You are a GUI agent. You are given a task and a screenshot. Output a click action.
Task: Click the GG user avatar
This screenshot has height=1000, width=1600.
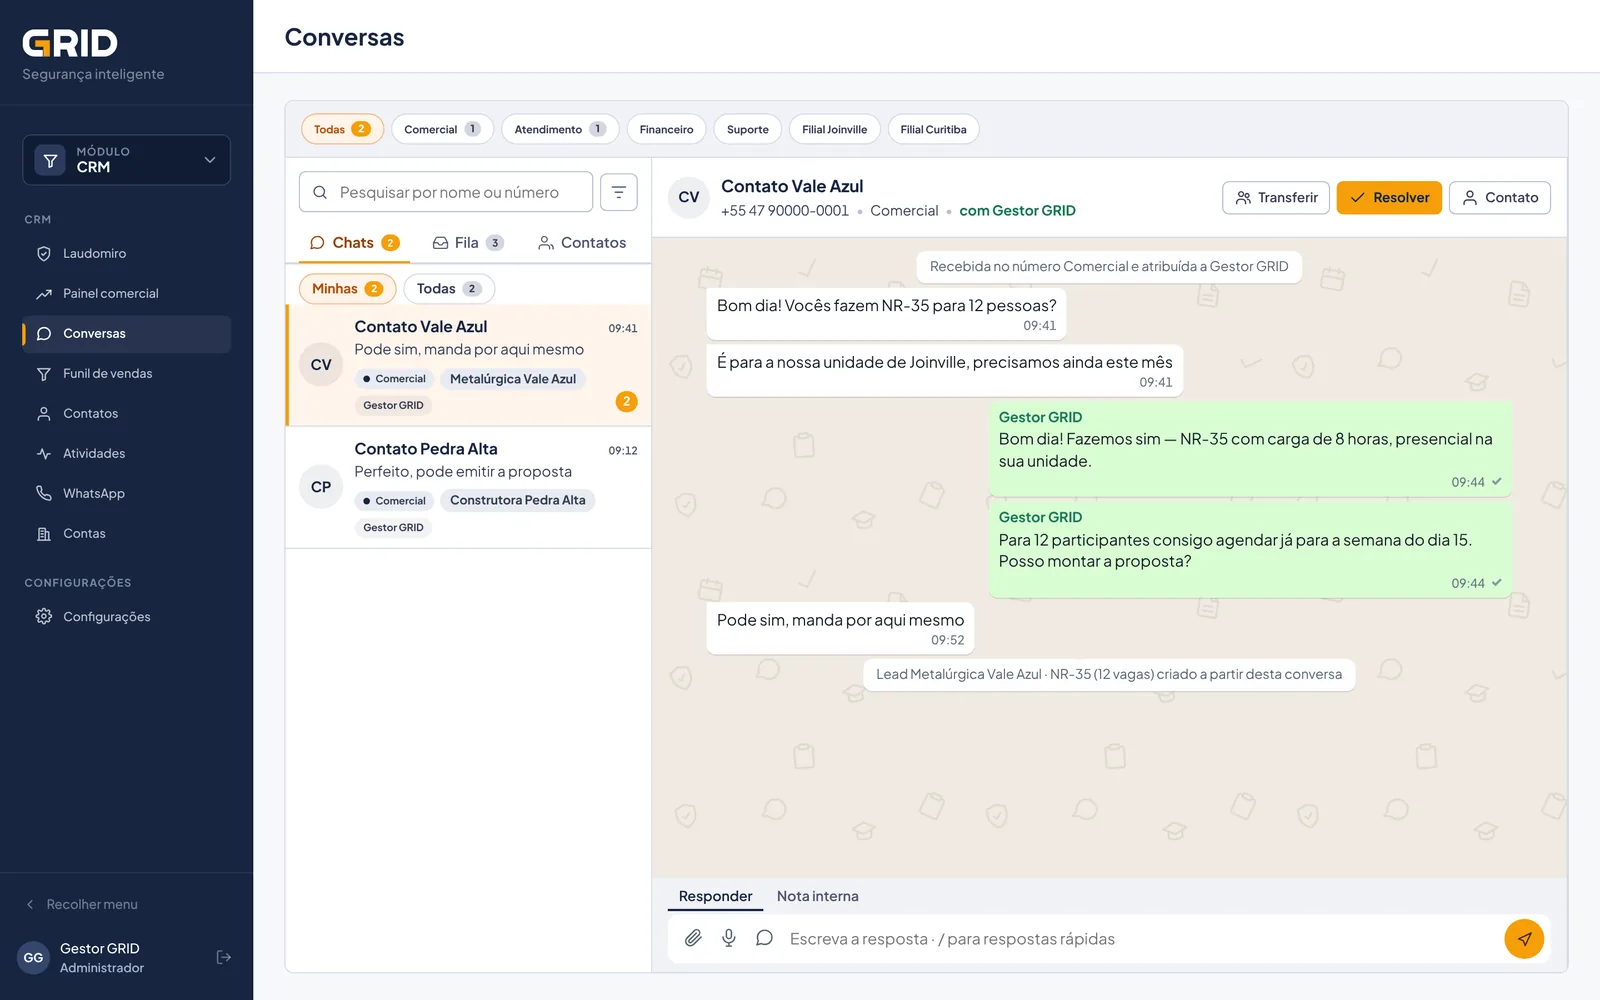(x=34, y=958)
